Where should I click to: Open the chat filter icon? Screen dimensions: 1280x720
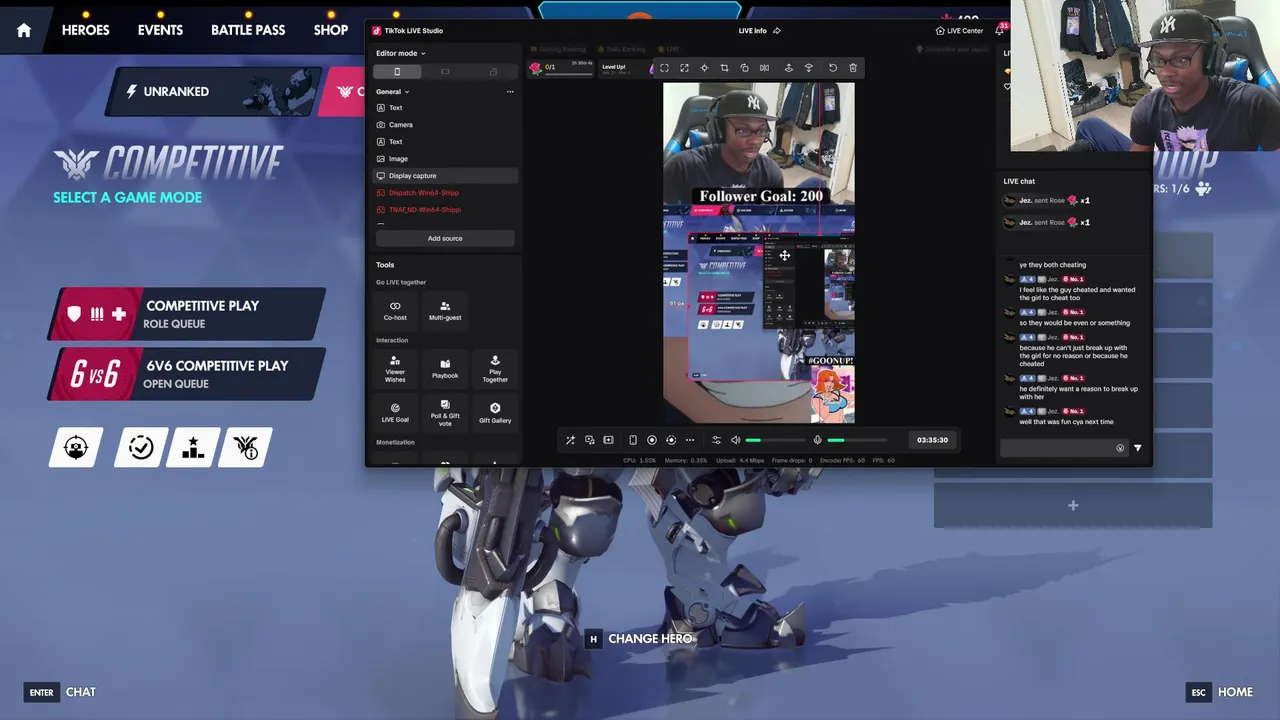(1137, 448)
